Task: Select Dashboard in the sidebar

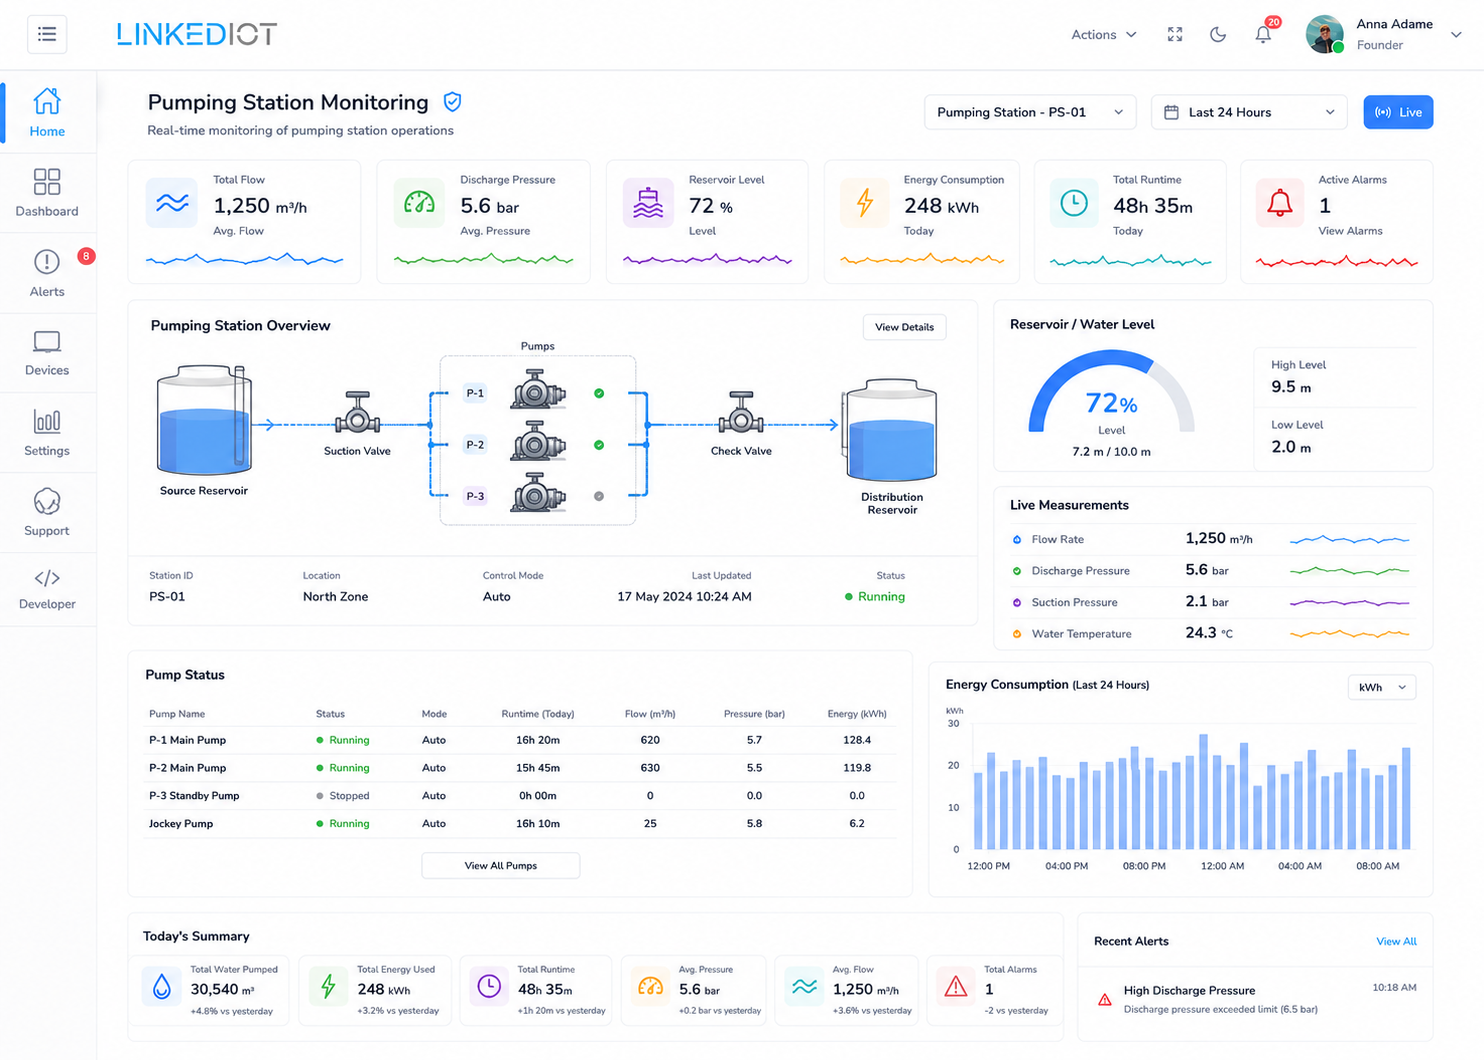Action: tap(47, 193)
